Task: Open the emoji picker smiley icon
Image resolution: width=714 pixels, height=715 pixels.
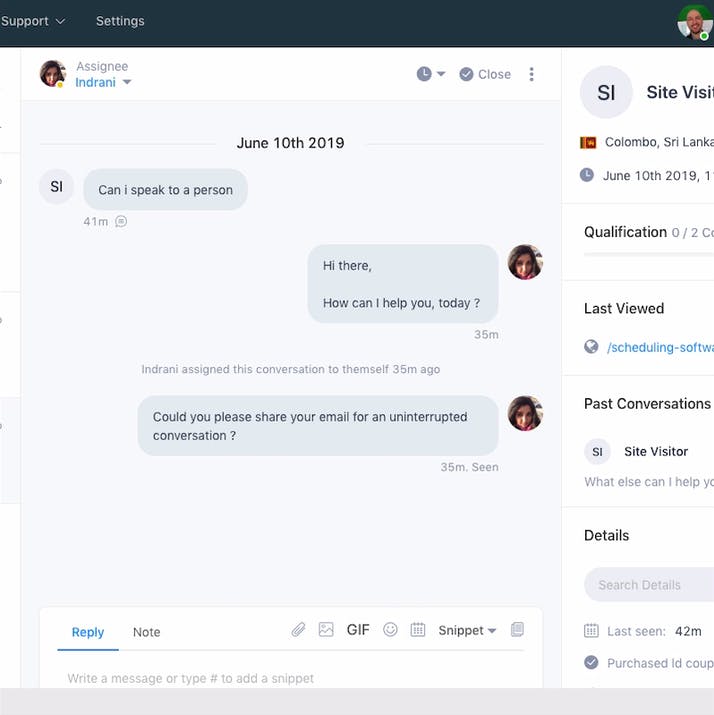Action: [x=390, y=630]
